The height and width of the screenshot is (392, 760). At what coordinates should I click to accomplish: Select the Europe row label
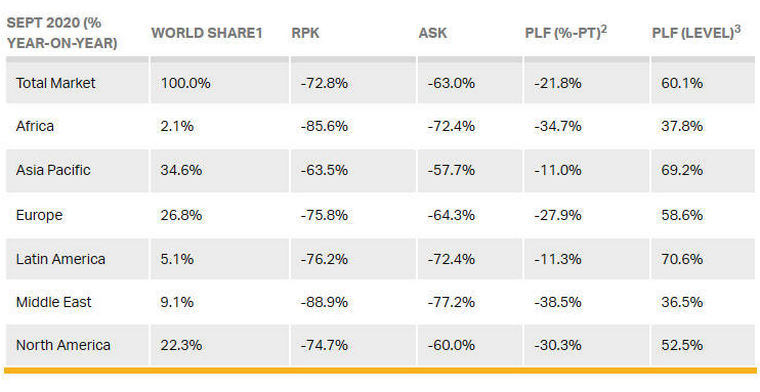39,215
